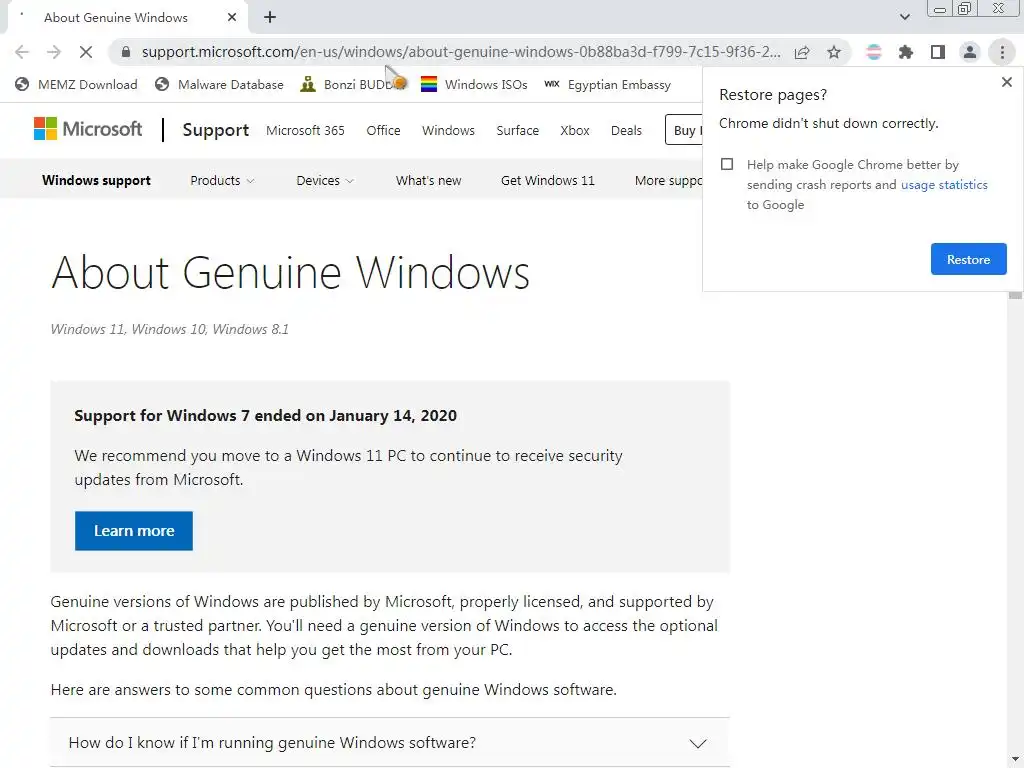Click the Microsoft logo

click(88, 129)
